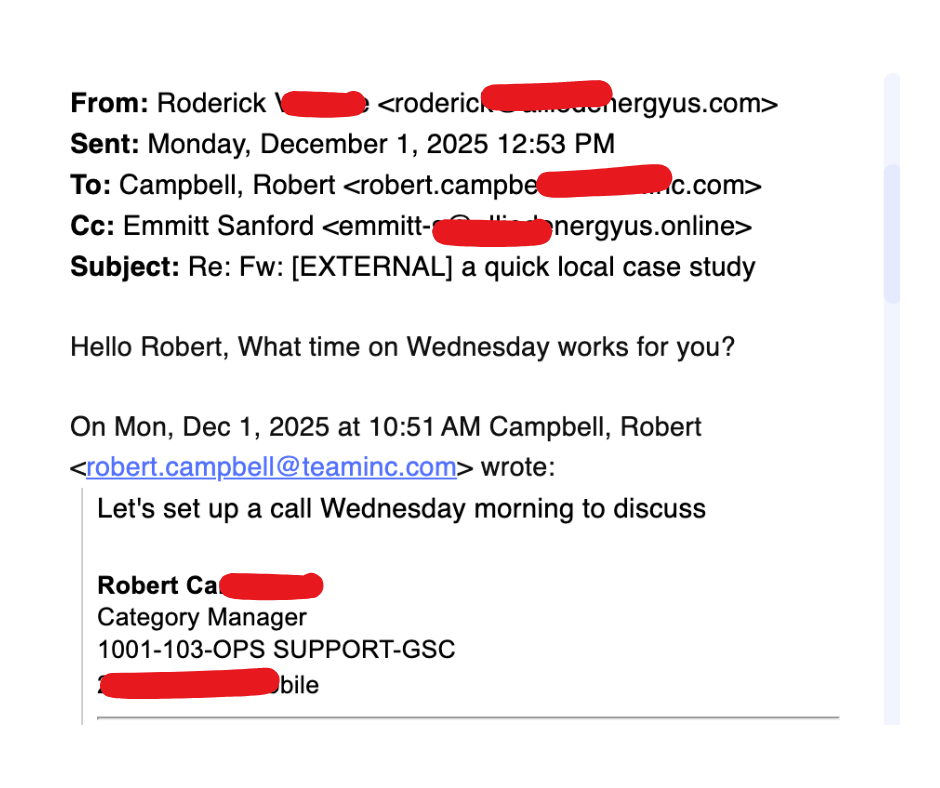Click the "From:" header label

(x=109, y=103)
